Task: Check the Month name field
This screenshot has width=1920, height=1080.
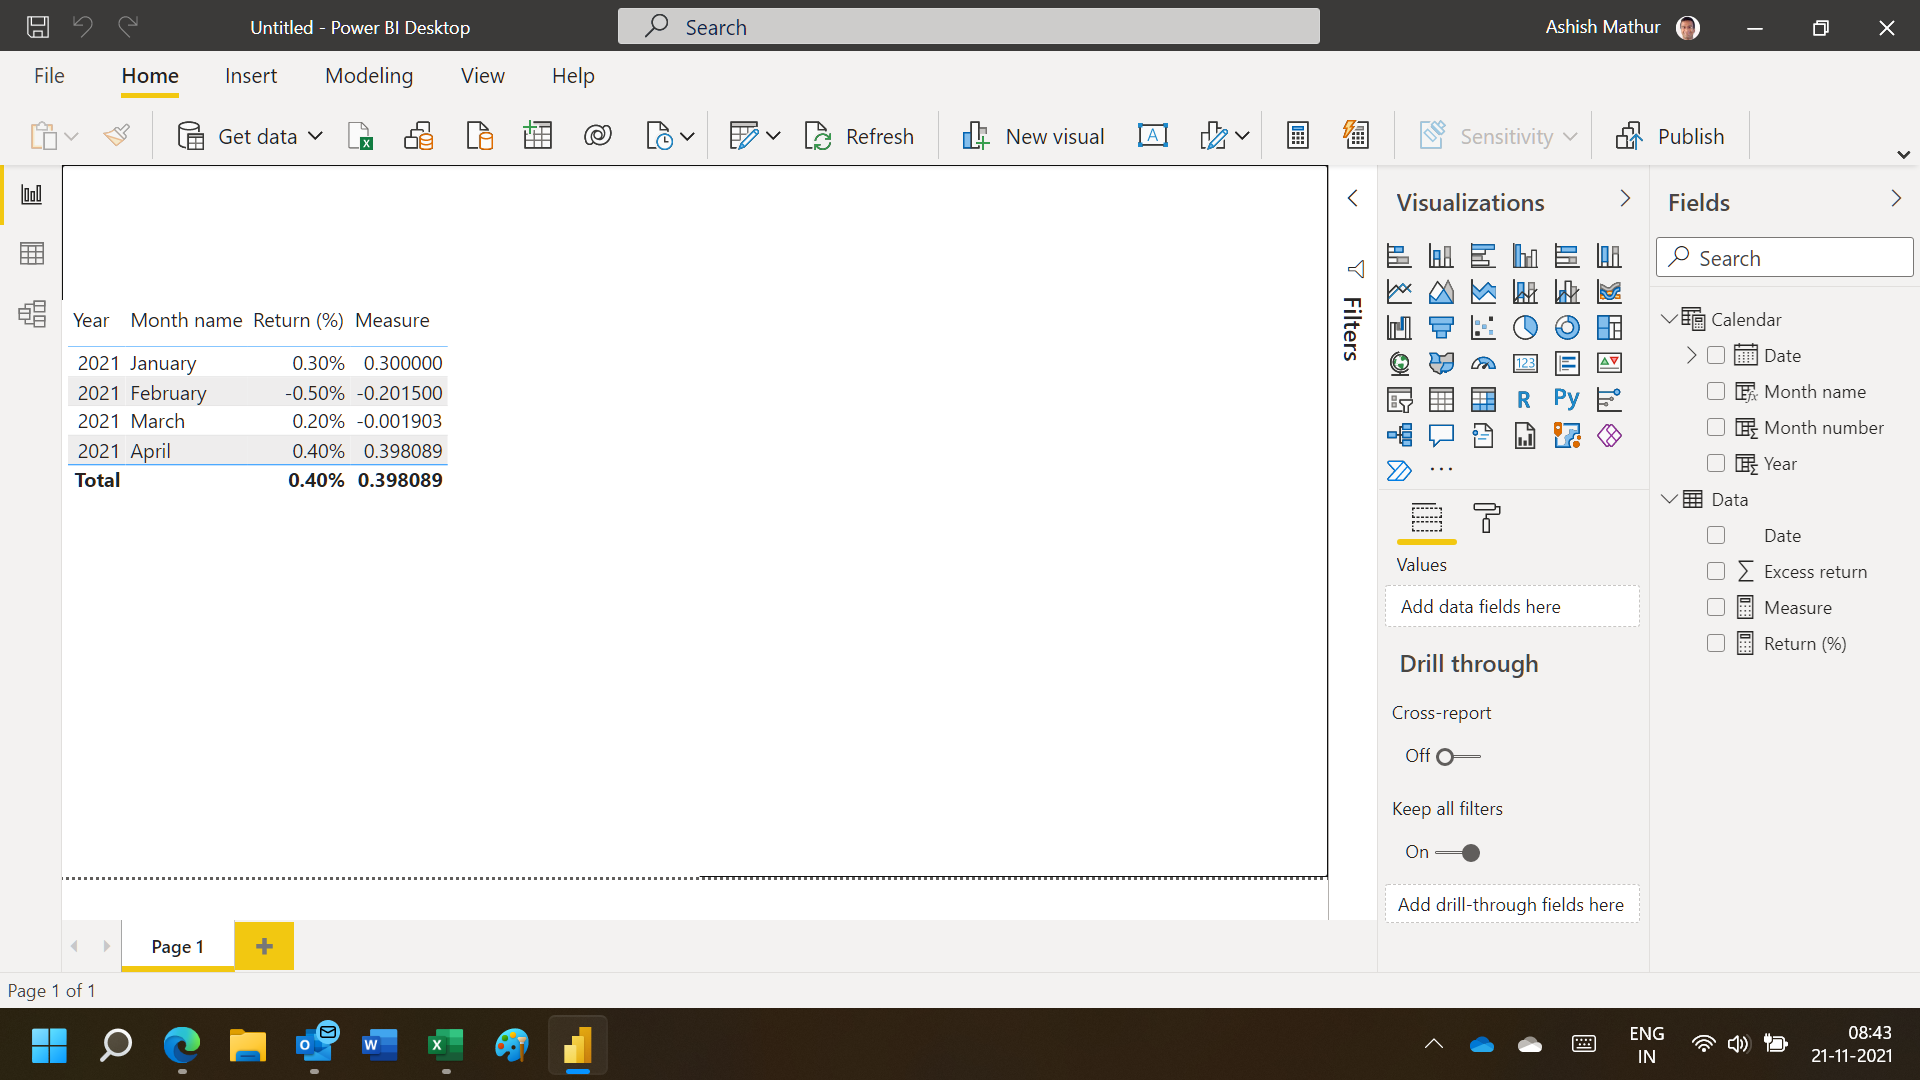Action: click(x=1716, y=391)
